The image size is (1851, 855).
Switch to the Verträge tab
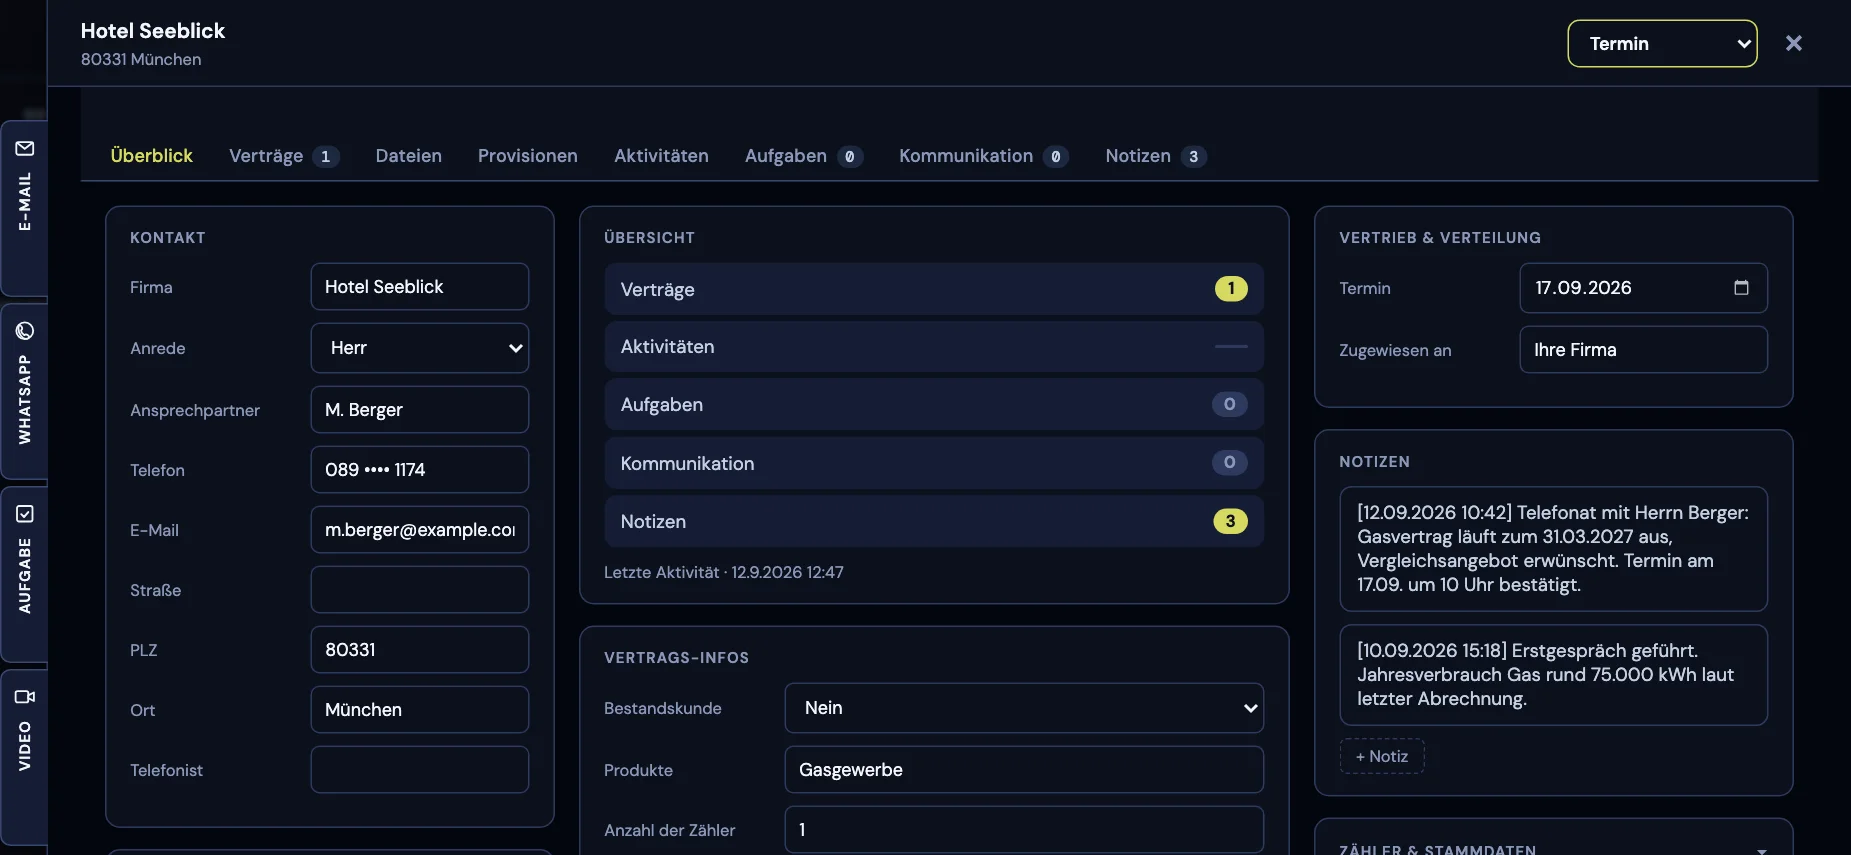[x=284, y=156]
